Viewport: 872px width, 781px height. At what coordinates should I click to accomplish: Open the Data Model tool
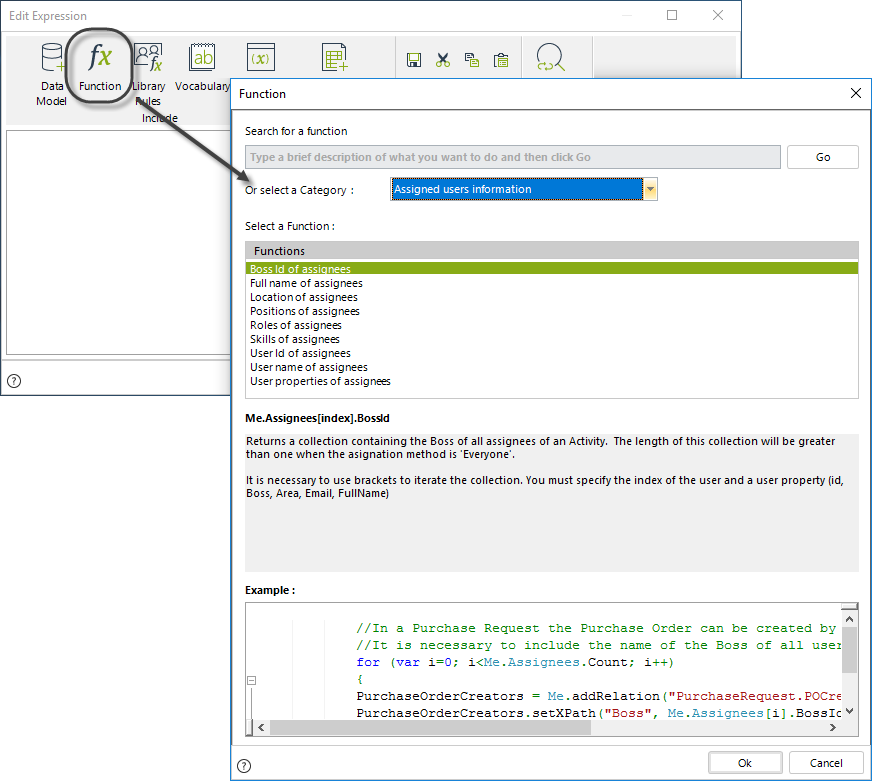click(52, 73)
